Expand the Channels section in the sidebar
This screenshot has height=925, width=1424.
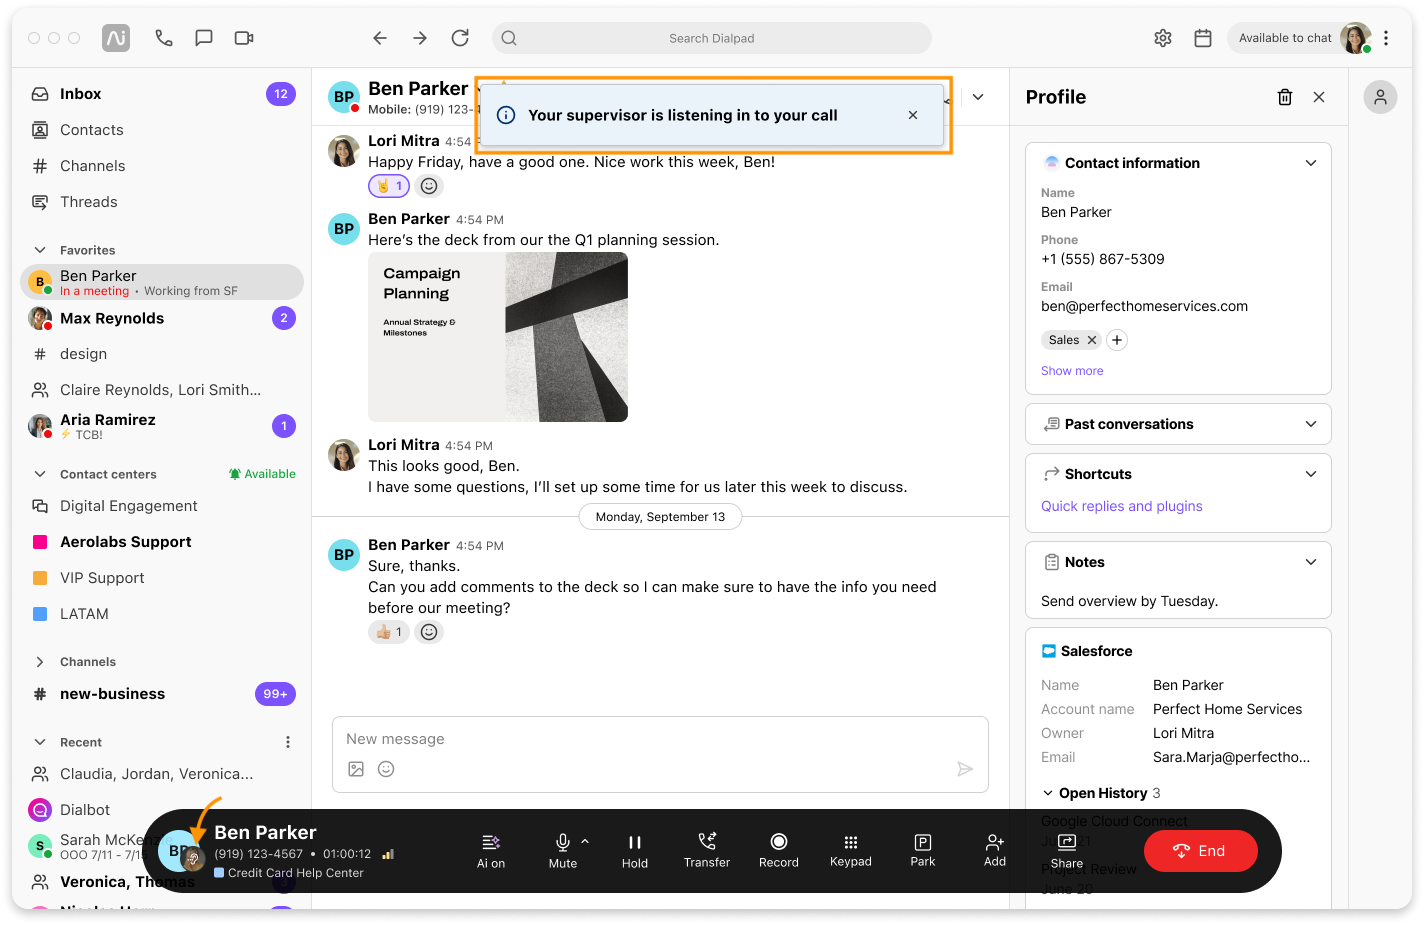40,662
